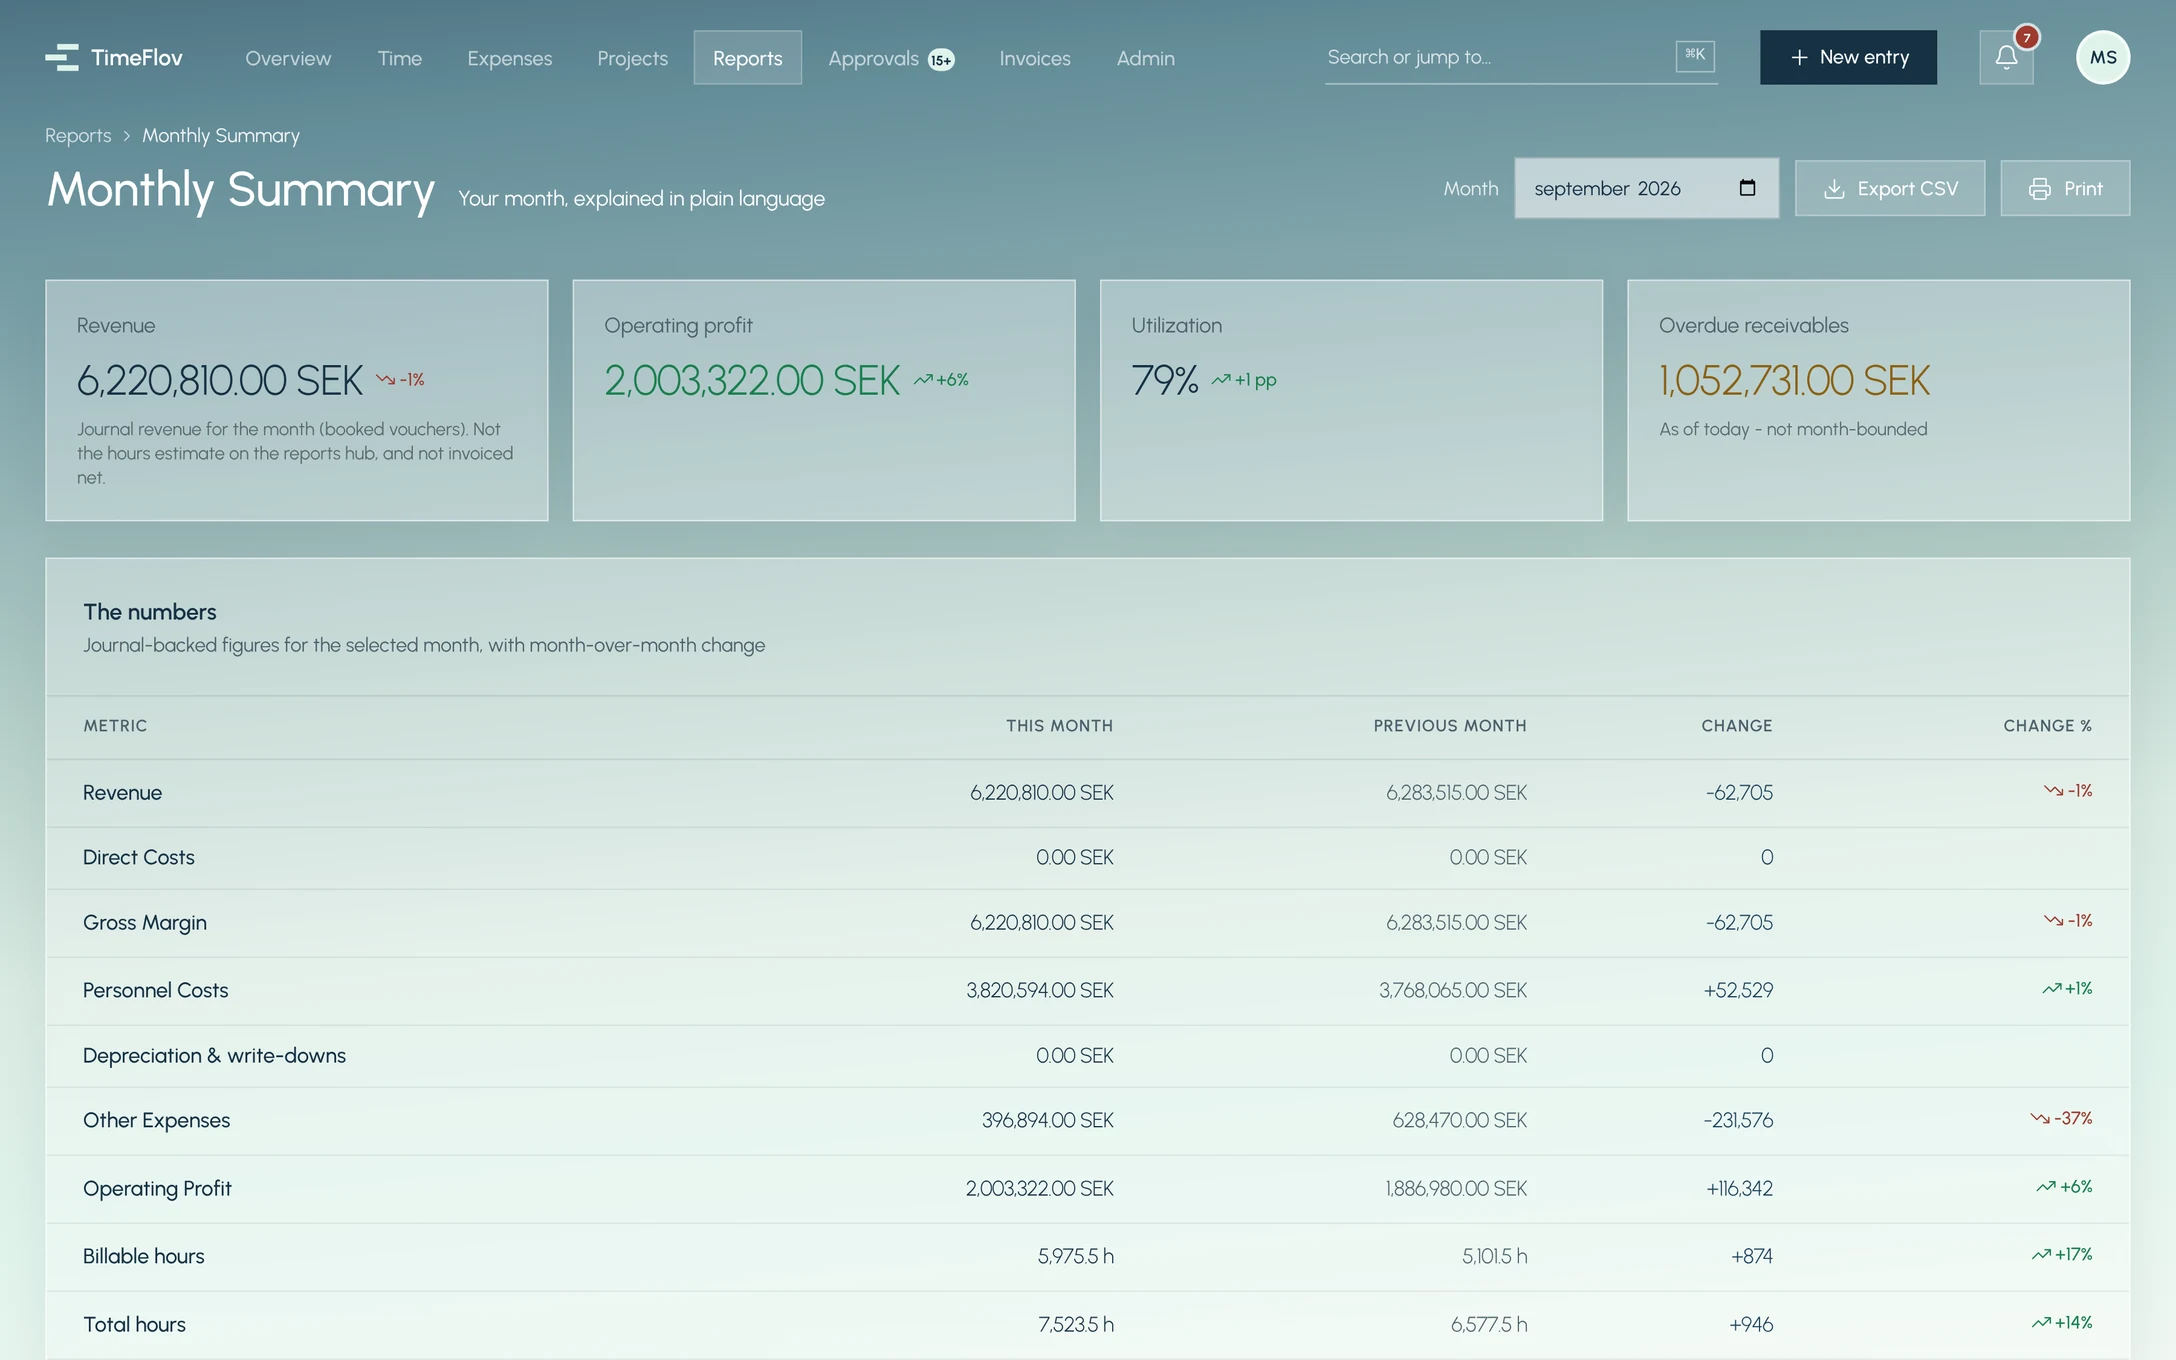
Task: Click the Billable hours +17% trend indicator
Action: 2062,1254
